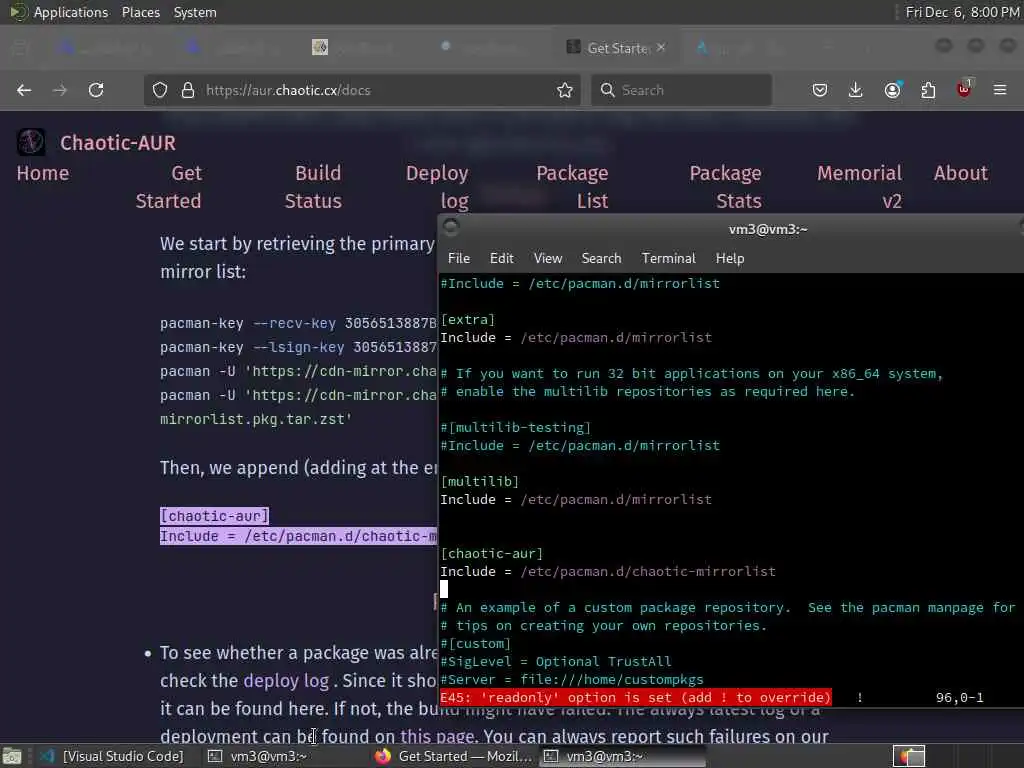Open the terminal Help menu
Image resolution: width=1024 pixels, height=768 pixels.
coord(730,258)
